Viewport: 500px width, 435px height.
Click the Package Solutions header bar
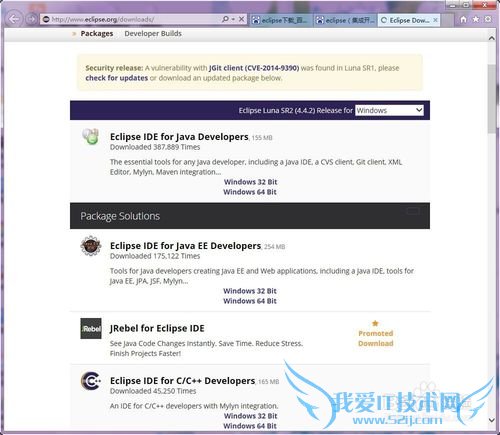point(250,216)
